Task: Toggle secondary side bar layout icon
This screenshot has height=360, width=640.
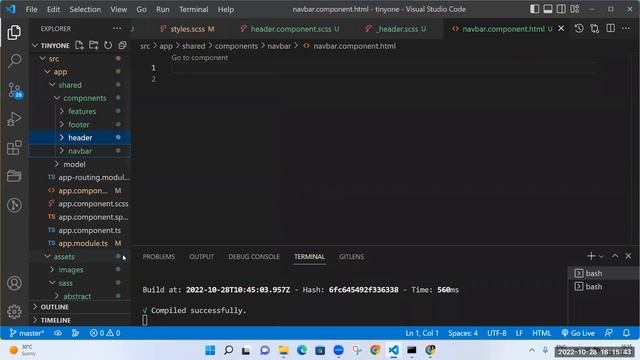Action: coord(561,9)
